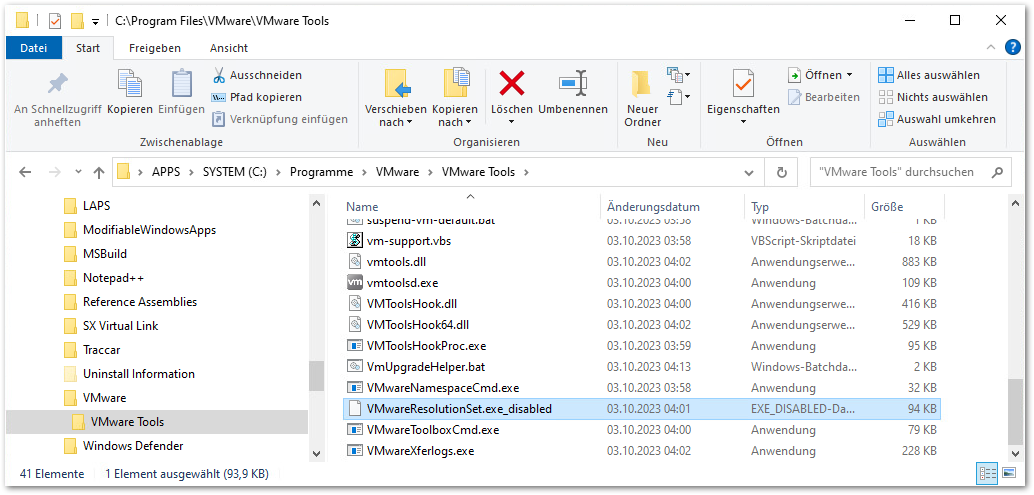Open the recent locations dropdown arrow
Viewport: 1034px width, 495px height.
[78, 172]
